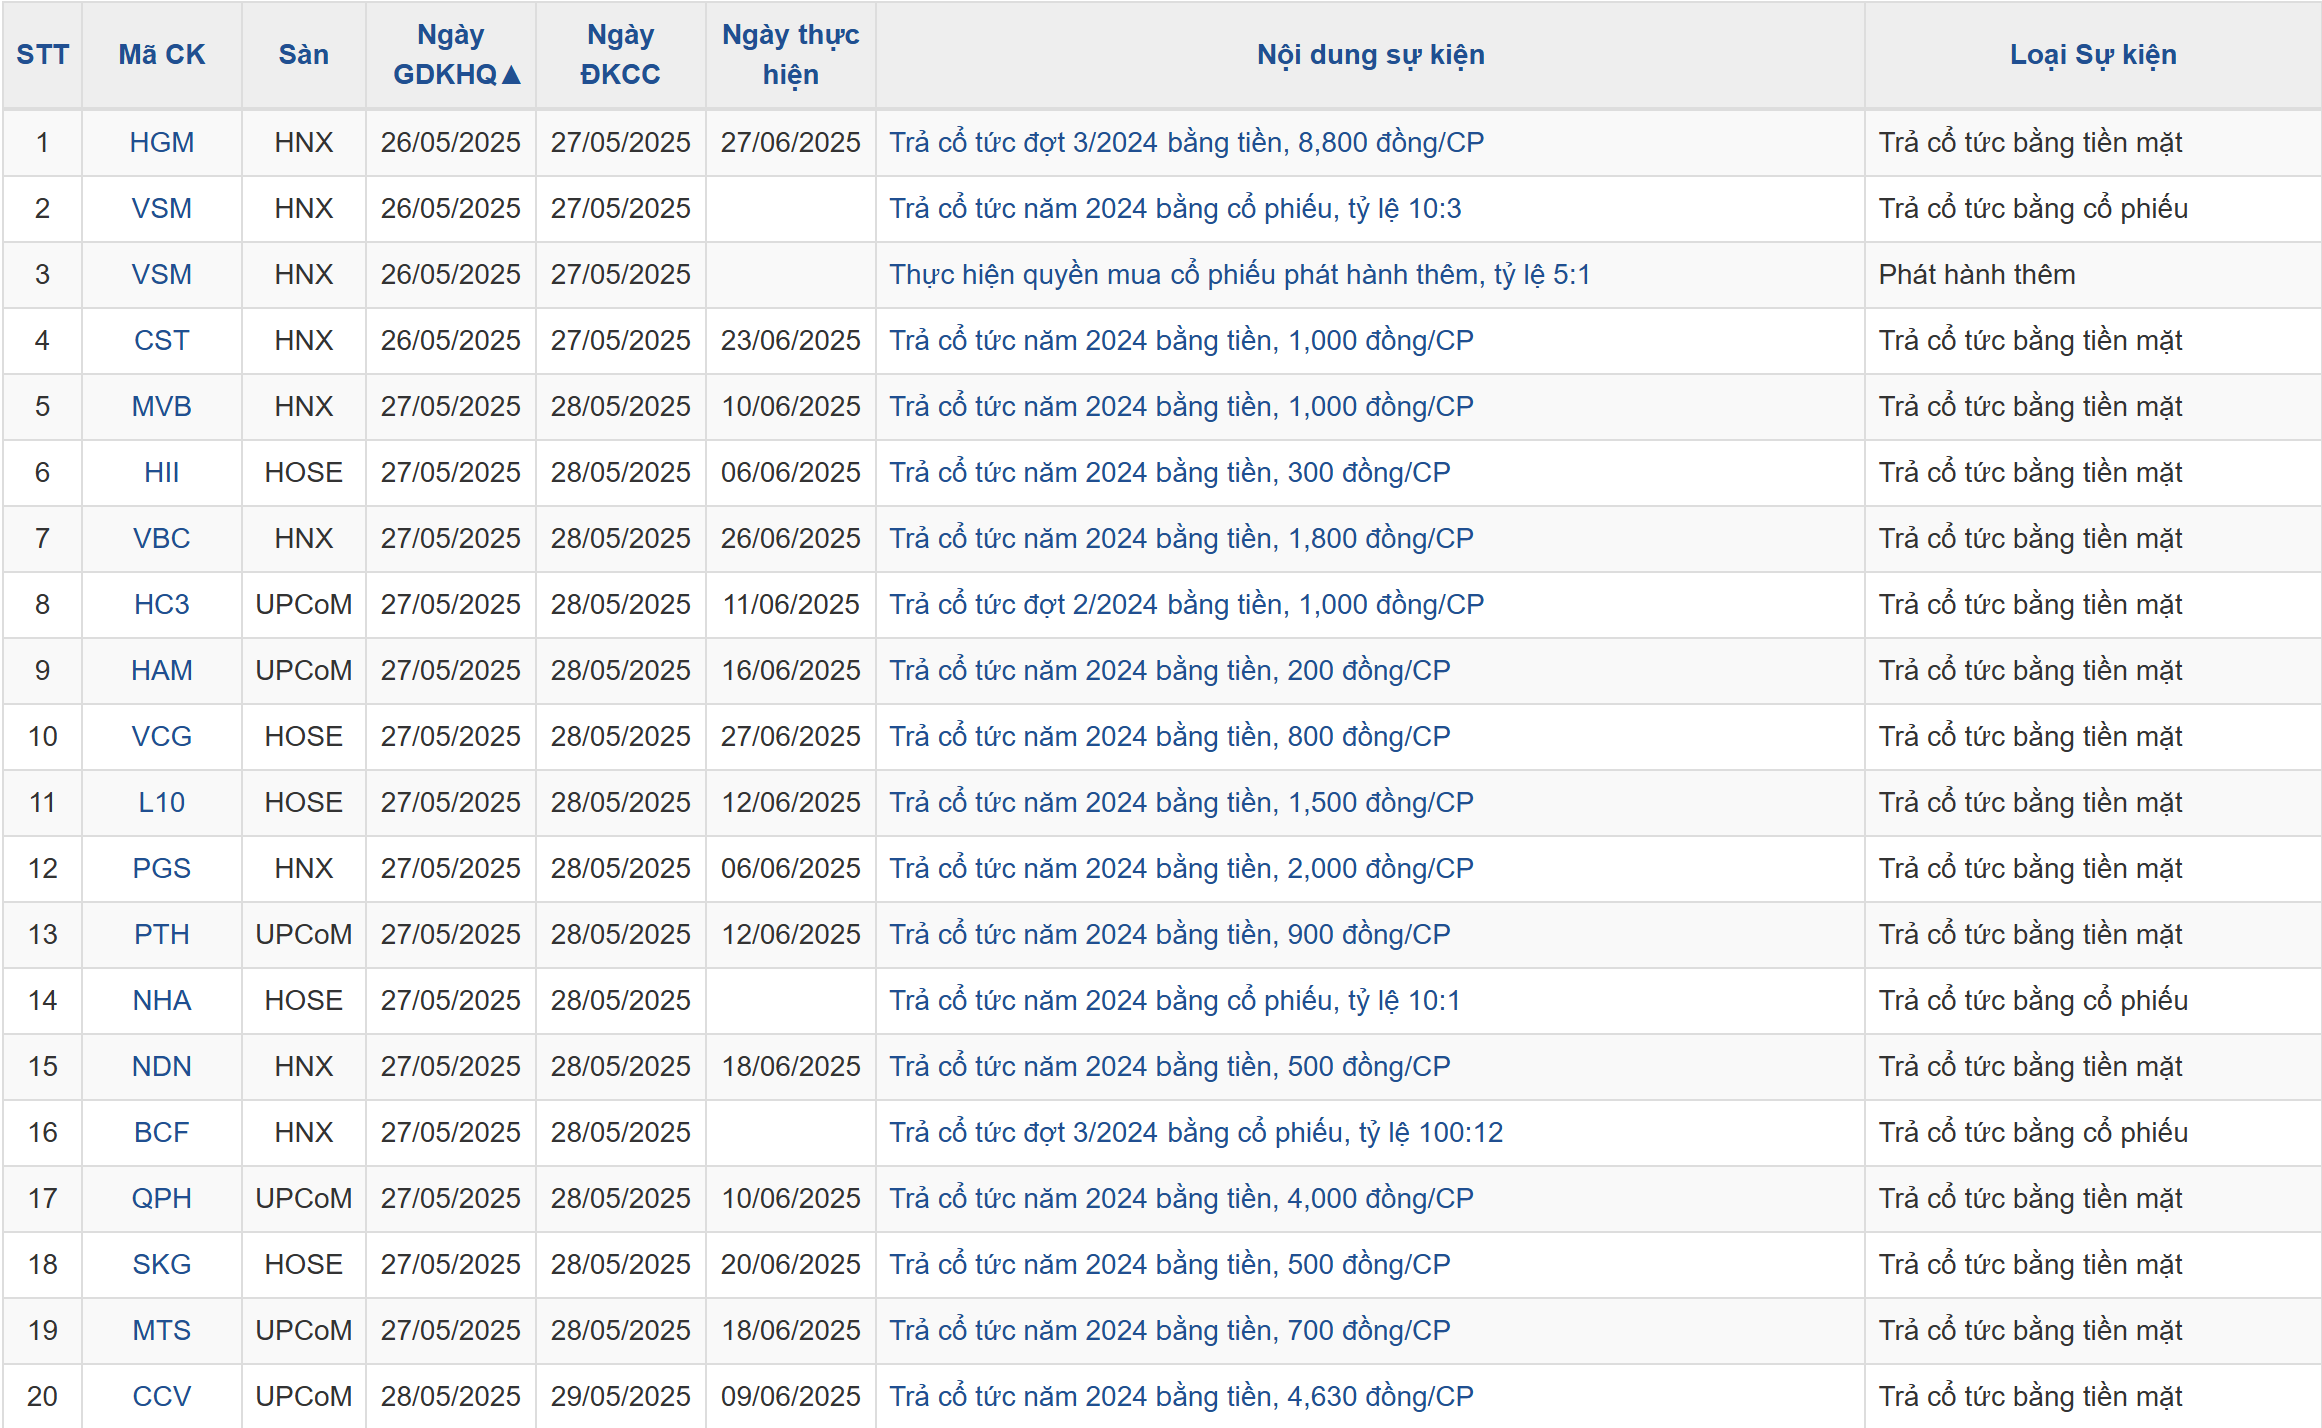
Task: Select the 09/06/2025 date in CCV row
Action: point(791,1397)
